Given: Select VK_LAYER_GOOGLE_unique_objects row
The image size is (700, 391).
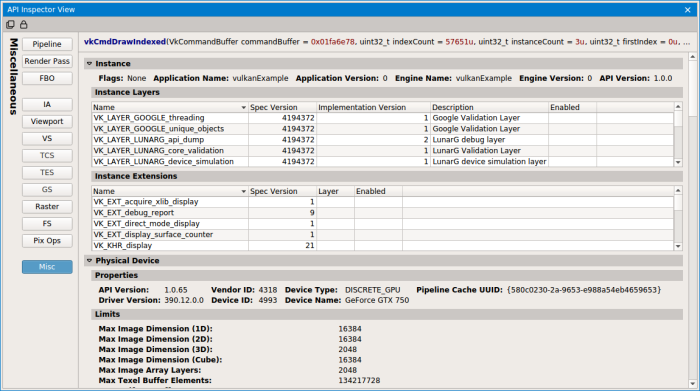Looking at the screenshot, I should pos(383,129).
